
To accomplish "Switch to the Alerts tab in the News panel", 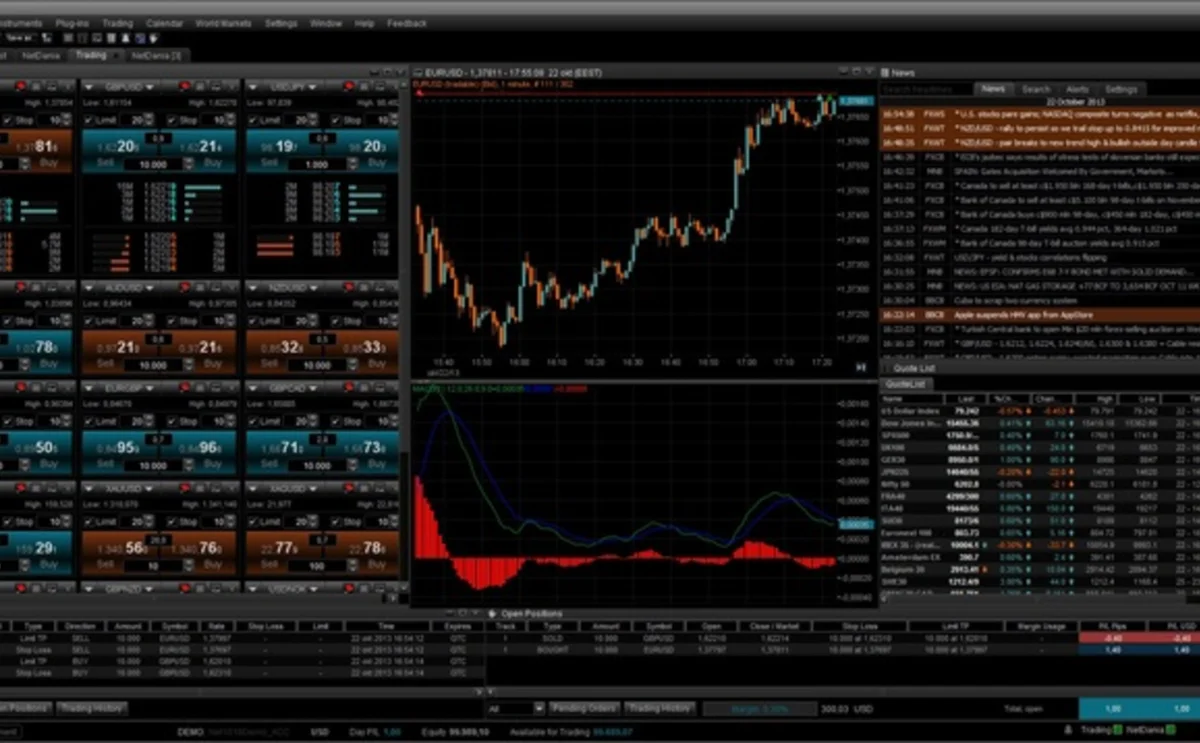I will tap(1077, 88).
